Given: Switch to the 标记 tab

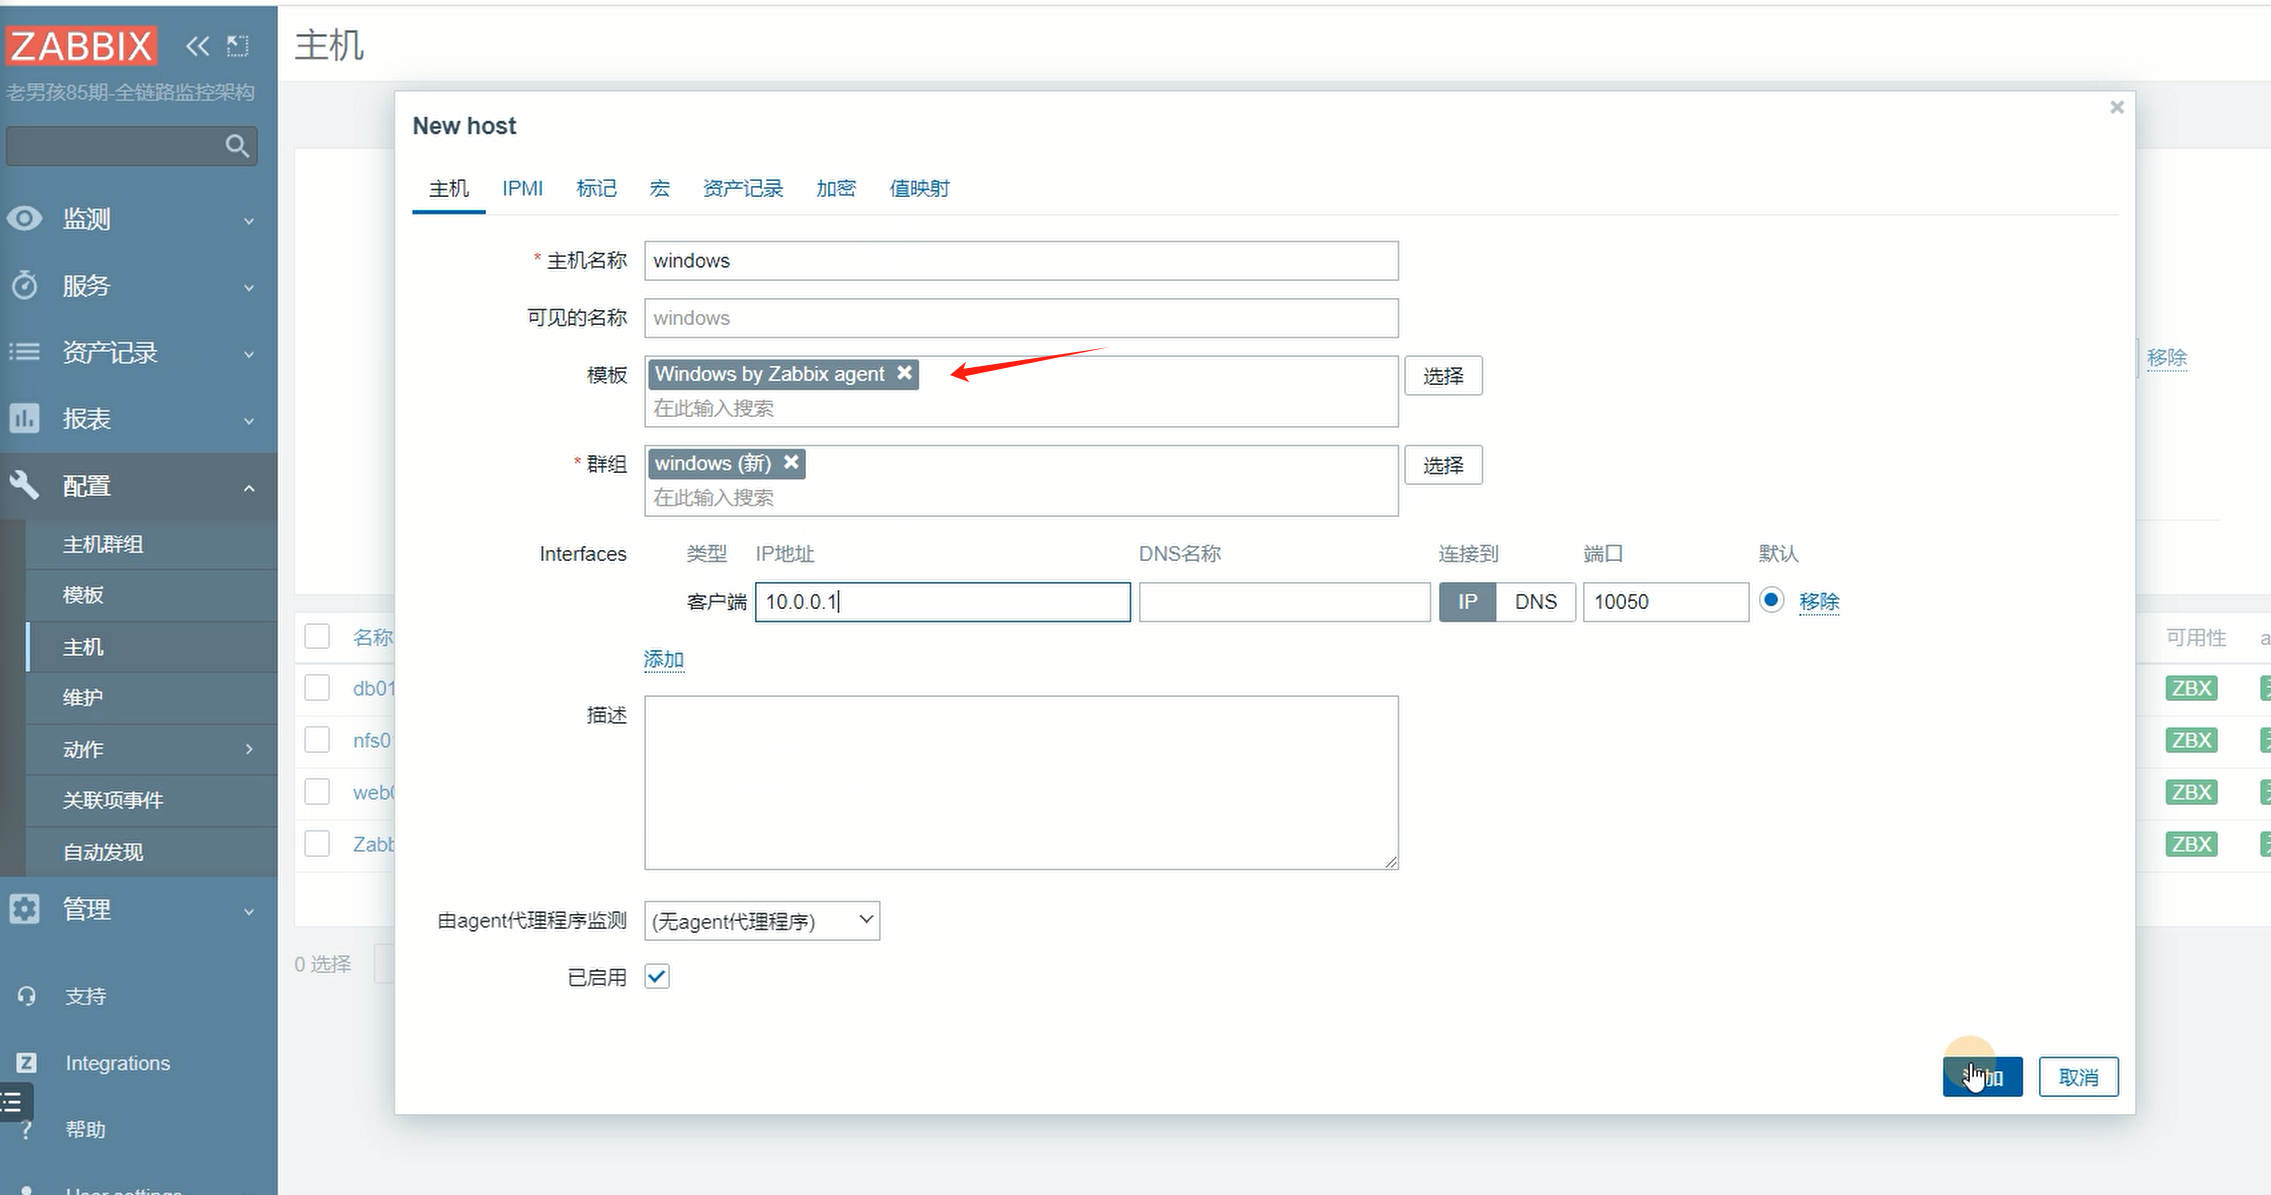Looking at the screenshot, I should 596,188.
